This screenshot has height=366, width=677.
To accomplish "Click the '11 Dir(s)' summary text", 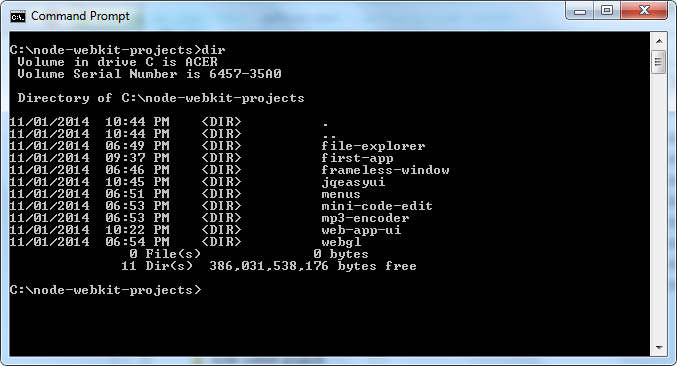I will pyautogui.click(x=157, y=266).
